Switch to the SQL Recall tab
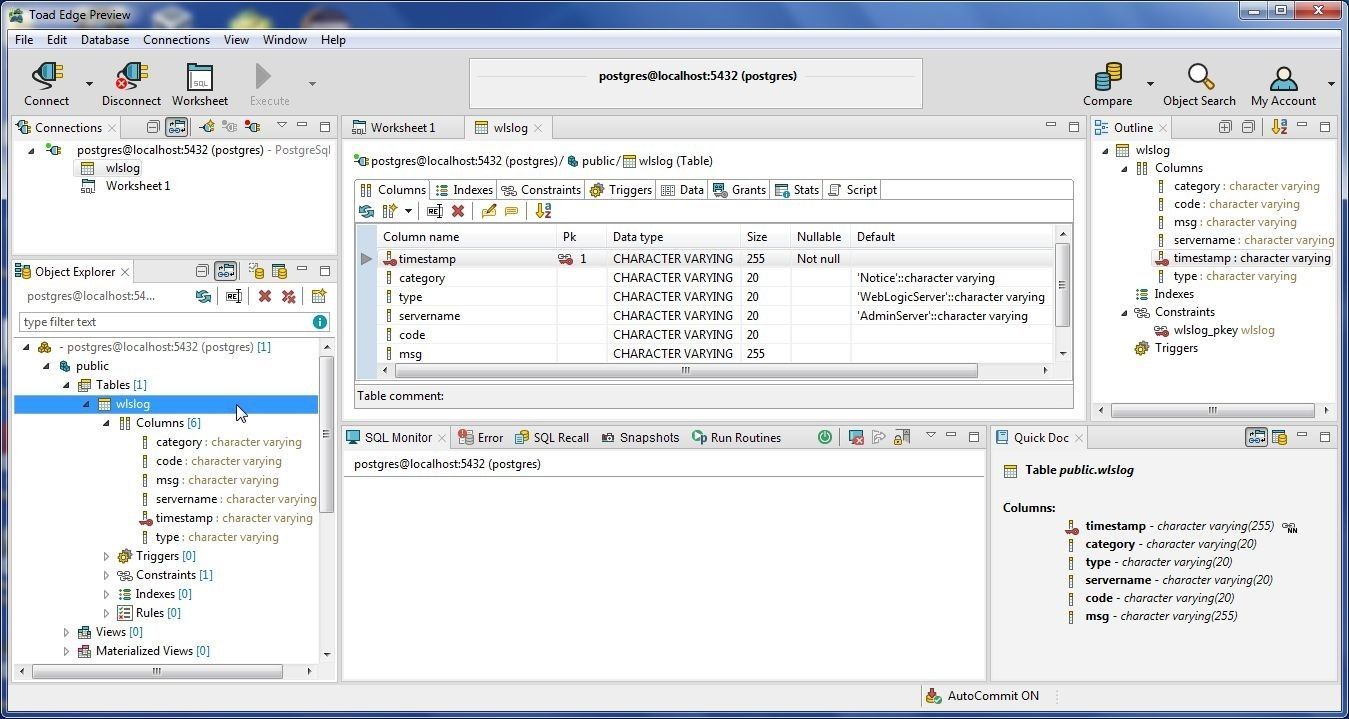This screenshot has height=719, width=1349. pos(552,438)
